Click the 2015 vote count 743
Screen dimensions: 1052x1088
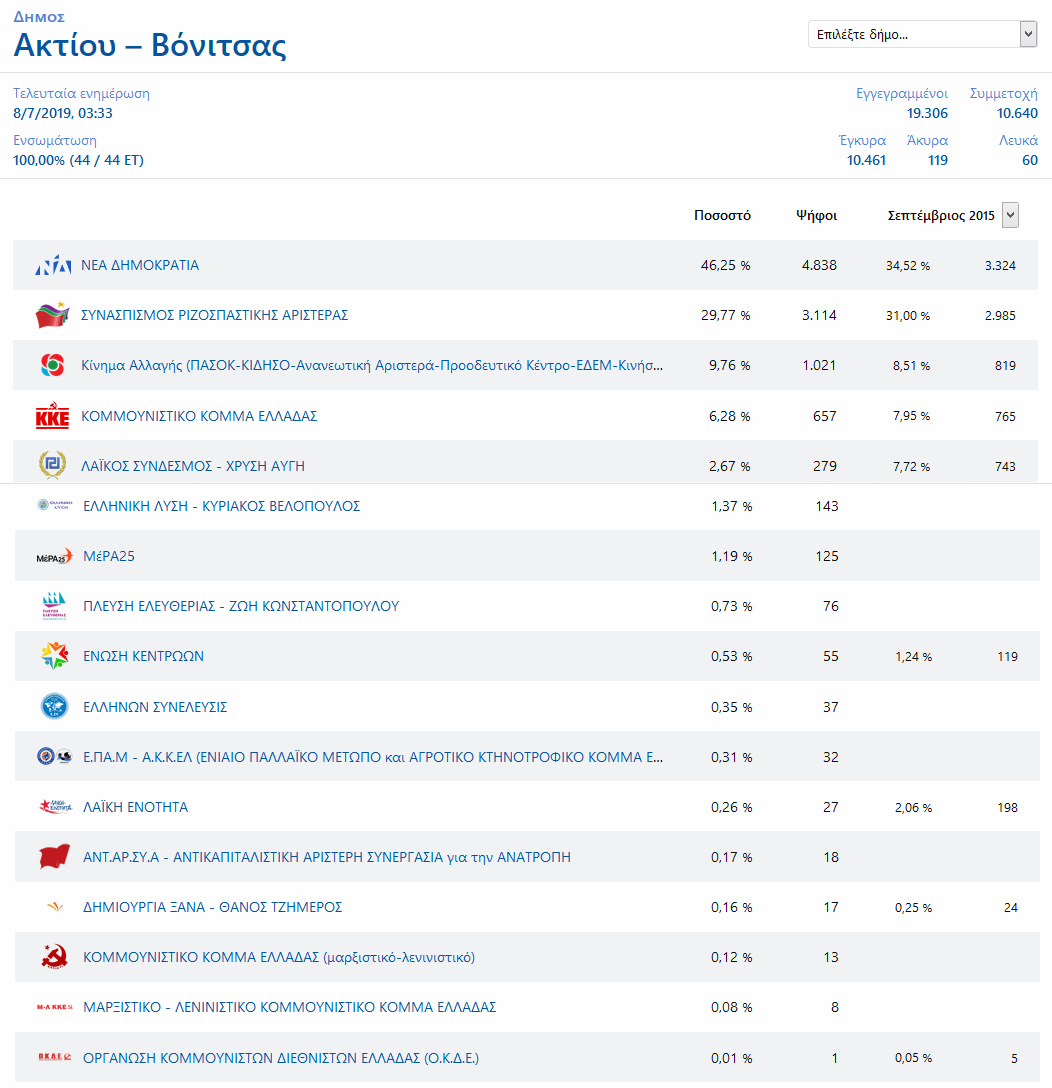tap(1005, 466)
